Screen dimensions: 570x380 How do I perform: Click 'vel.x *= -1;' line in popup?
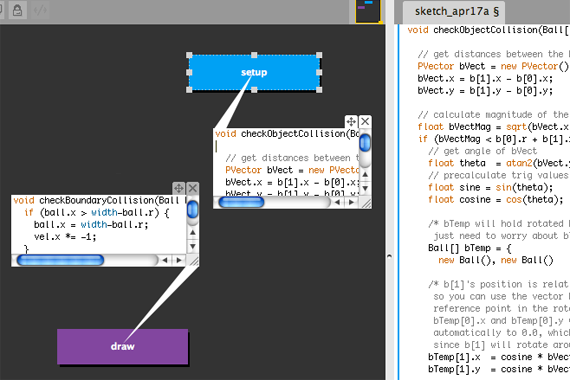[x=65, y=237]
